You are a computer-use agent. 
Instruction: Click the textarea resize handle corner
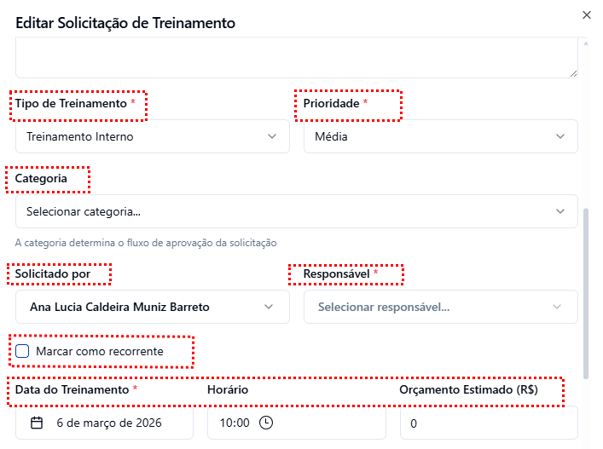(573, 72)
